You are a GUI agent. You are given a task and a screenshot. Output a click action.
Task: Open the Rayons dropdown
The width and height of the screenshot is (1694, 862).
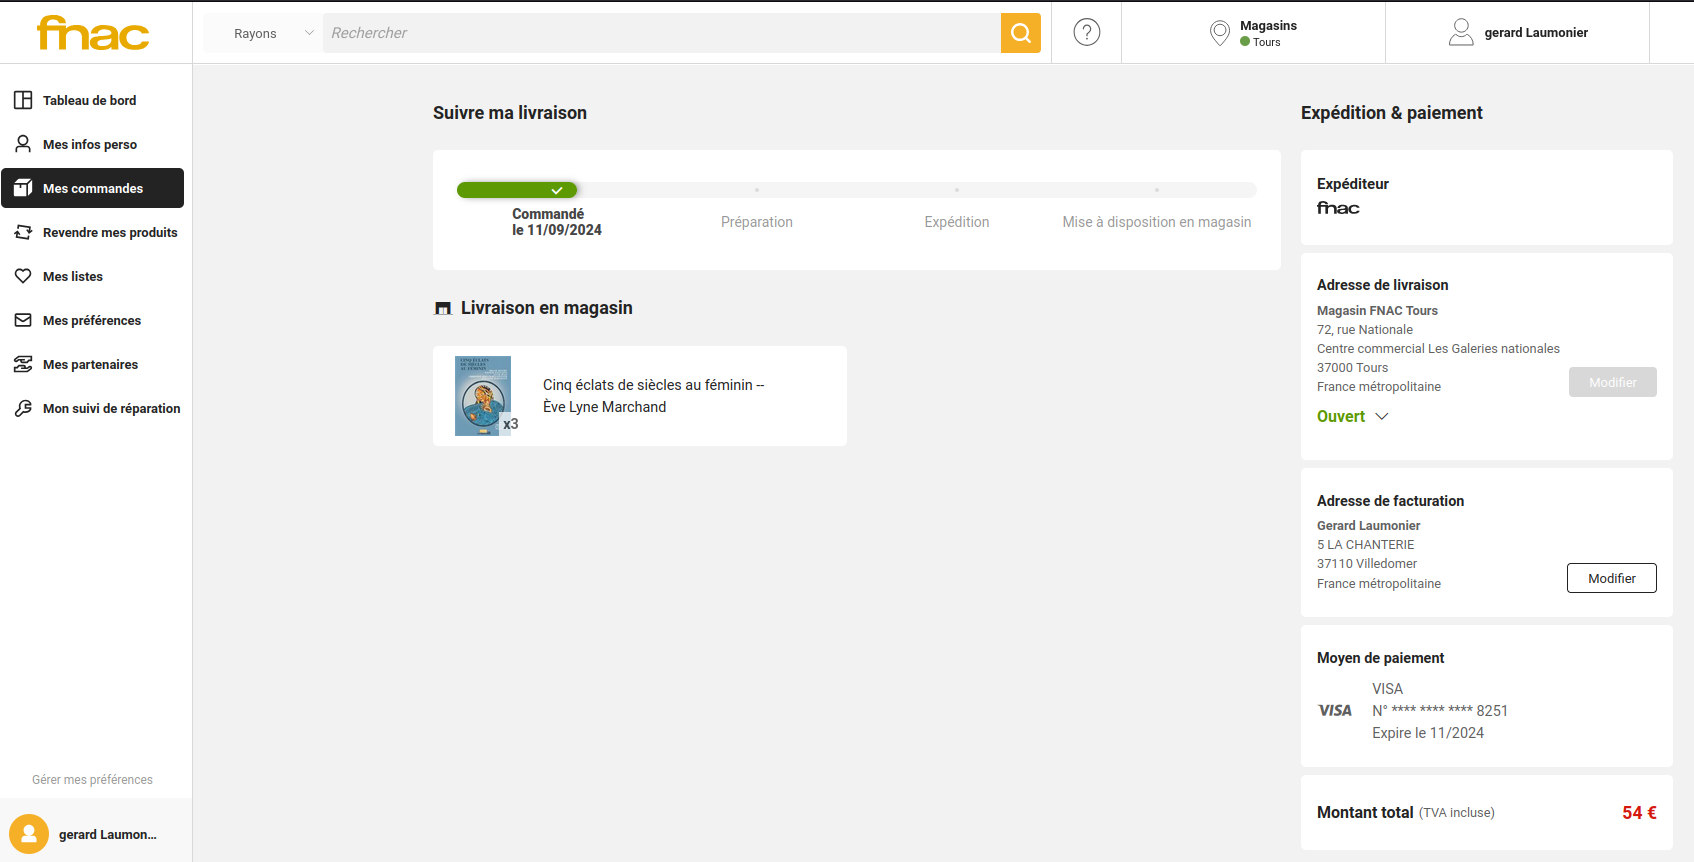click(x=264, y=33)
